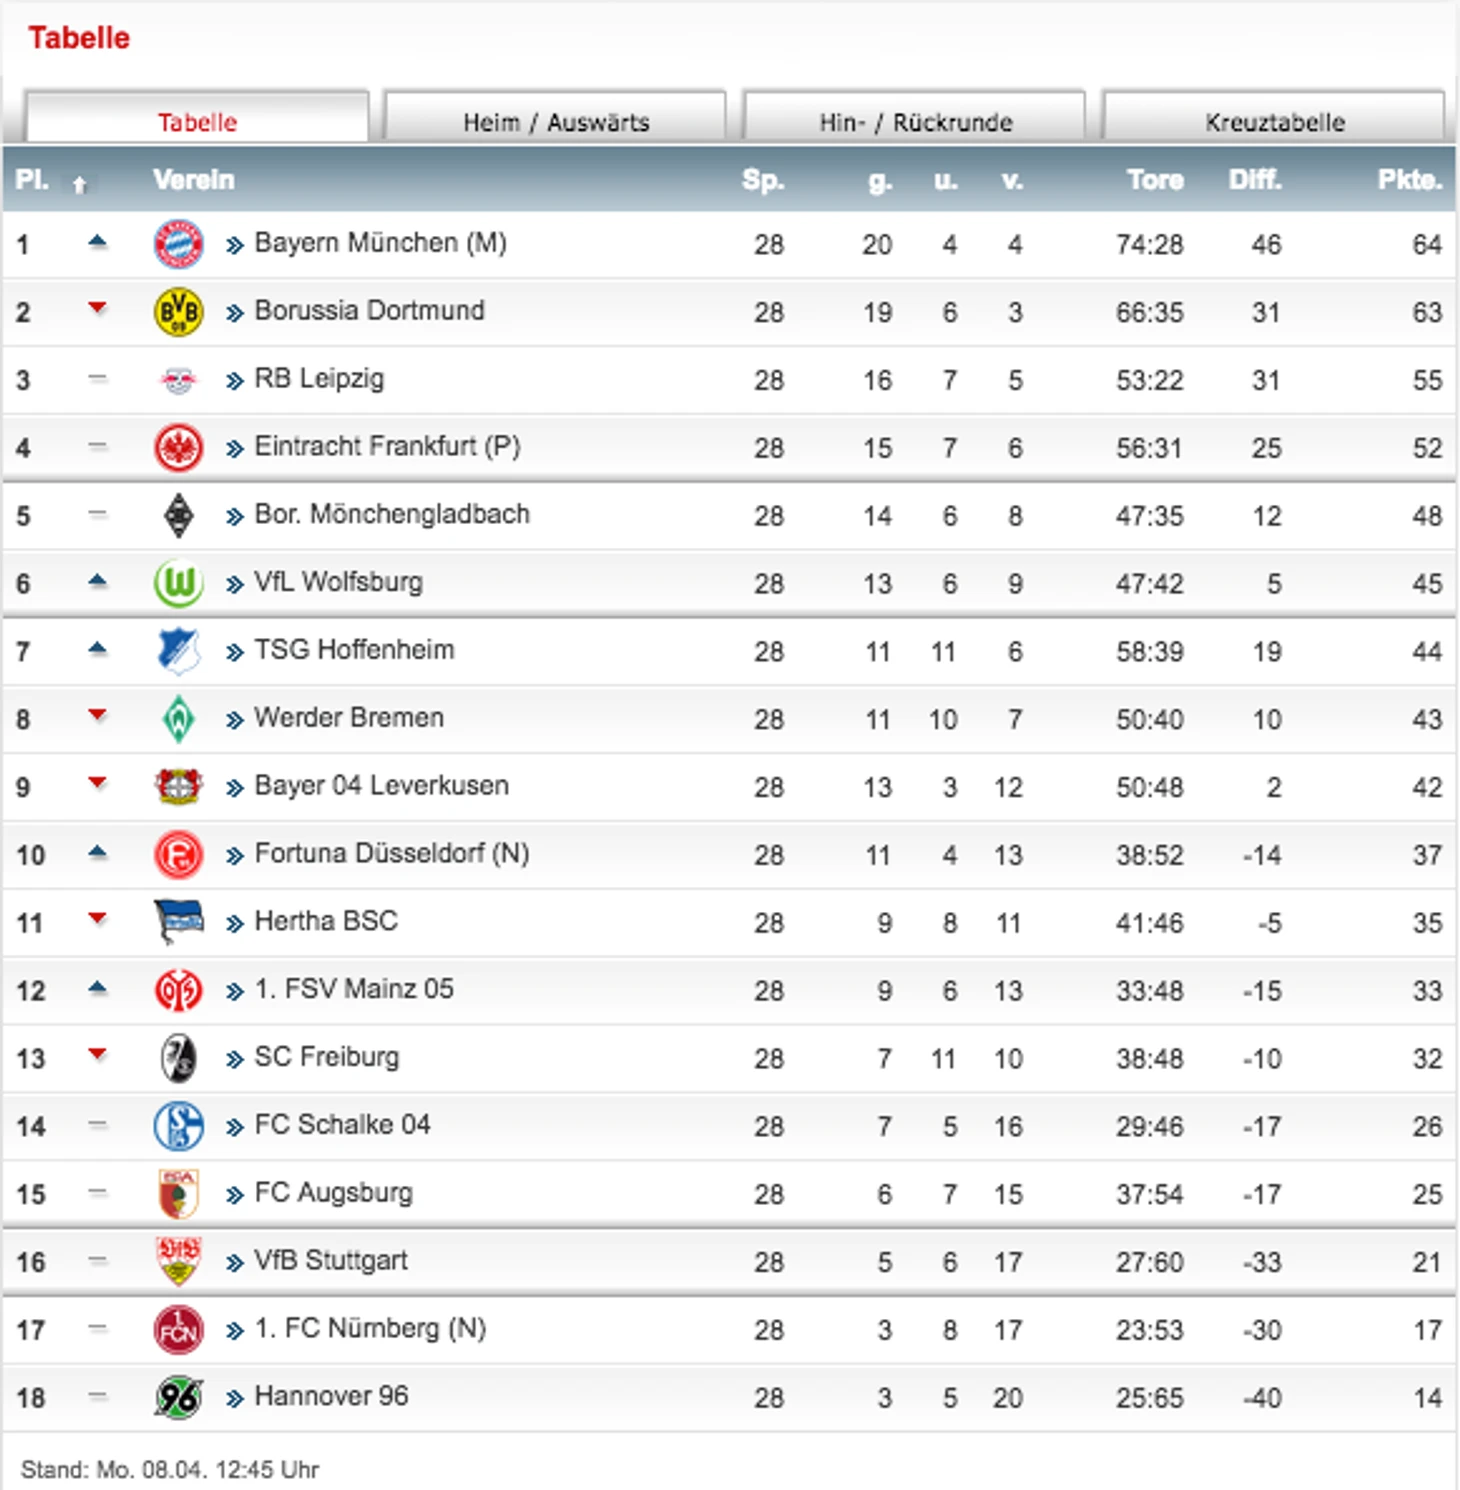Viewport: 1460px width, 1490px height.
Task: Click the FC Schalke 04 crest
Action: pos(179,1126)
